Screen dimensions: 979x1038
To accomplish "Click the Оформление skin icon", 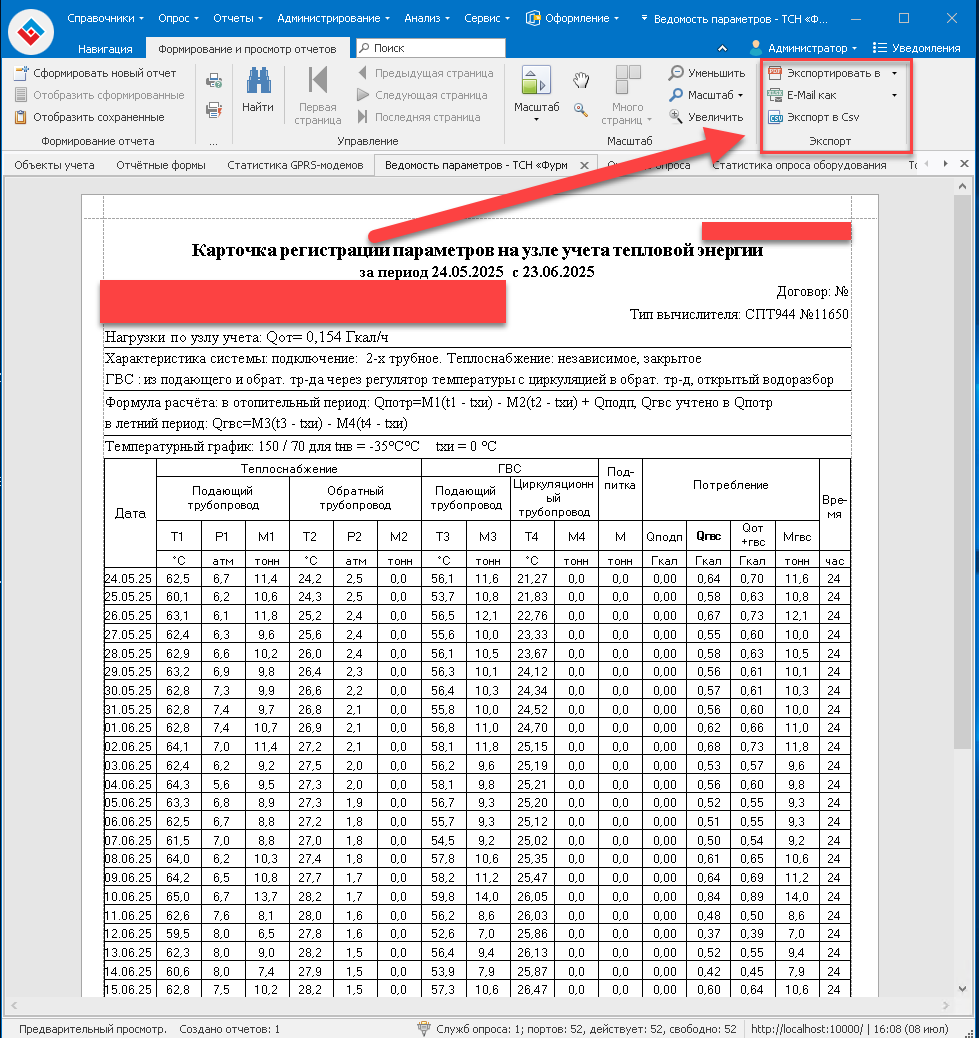I will click(533, 19).
